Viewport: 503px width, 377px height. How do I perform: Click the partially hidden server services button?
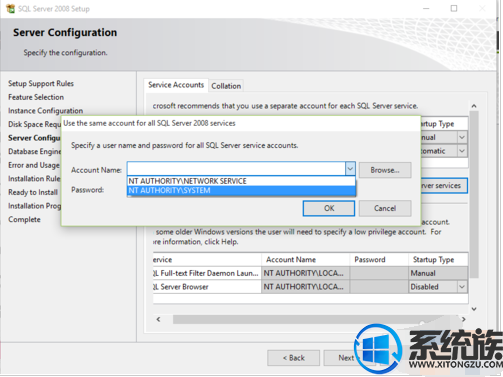444,186
